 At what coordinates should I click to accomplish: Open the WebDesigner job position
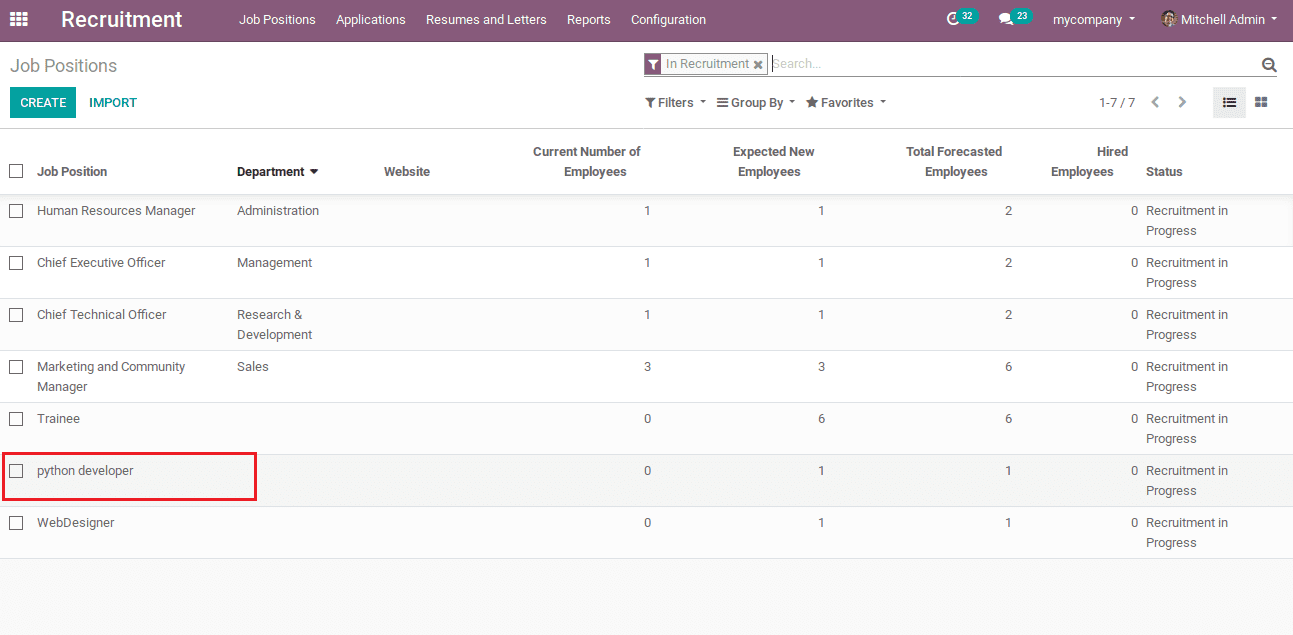tap(76, 523)
